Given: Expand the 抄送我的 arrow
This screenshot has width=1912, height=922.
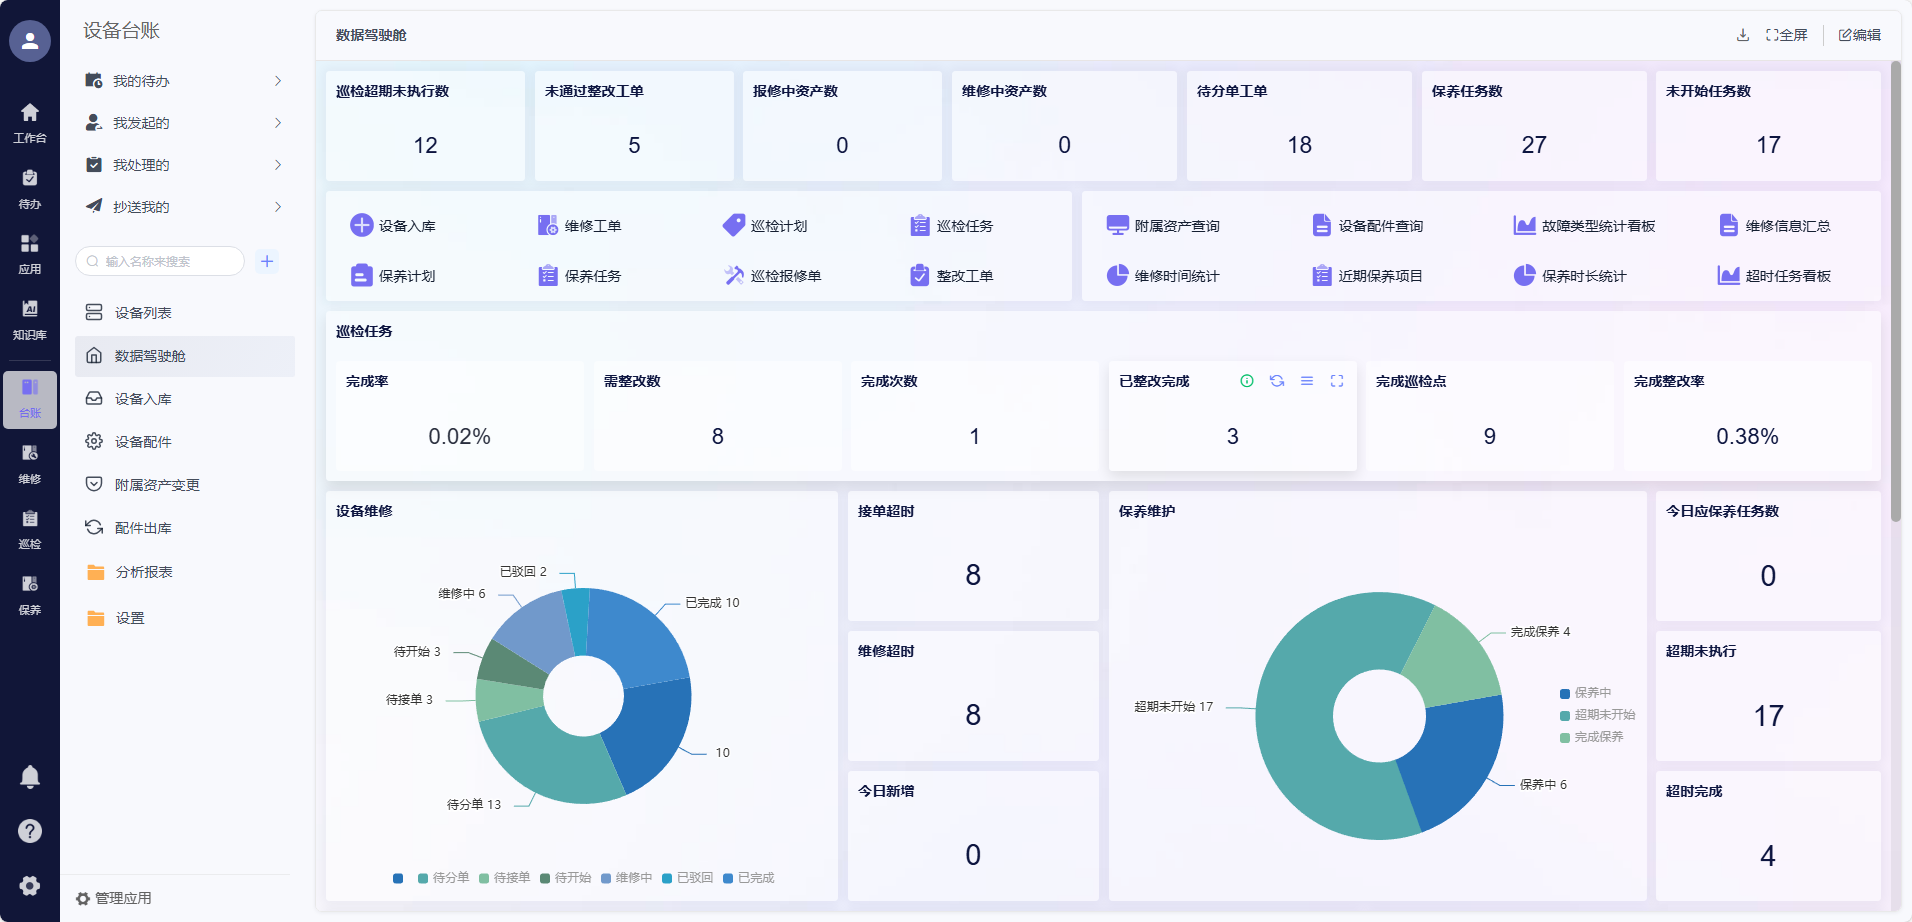Looking at the screenshot, I should tap(278, 207).
